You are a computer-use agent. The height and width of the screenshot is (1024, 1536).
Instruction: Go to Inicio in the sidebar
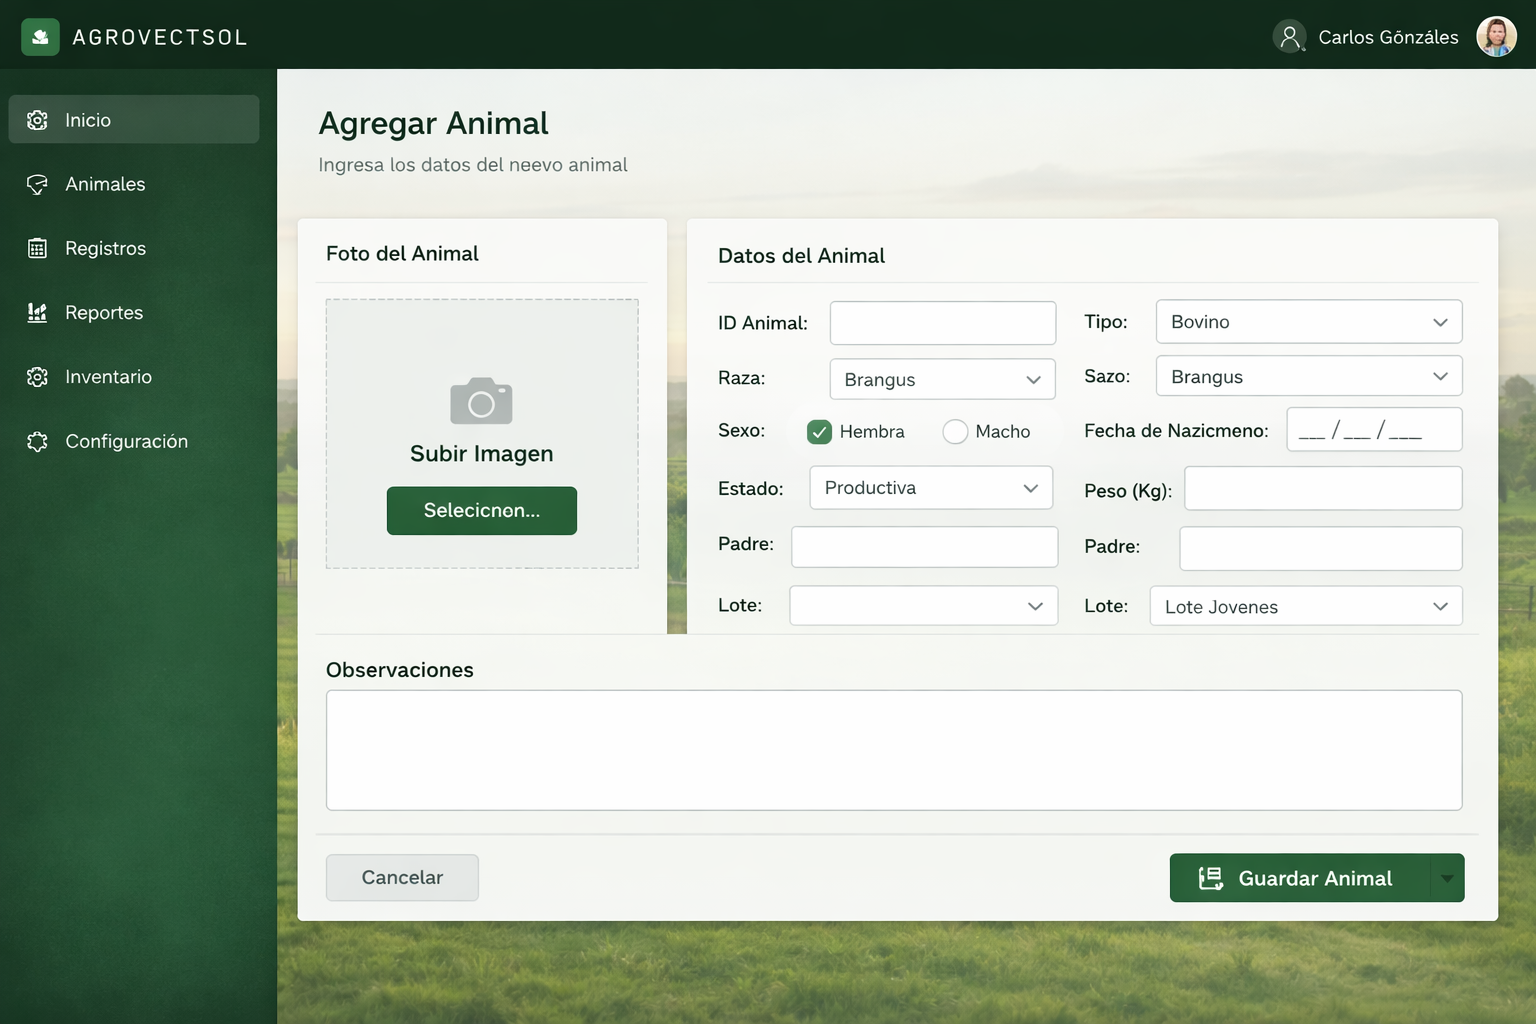coord(134,119)
